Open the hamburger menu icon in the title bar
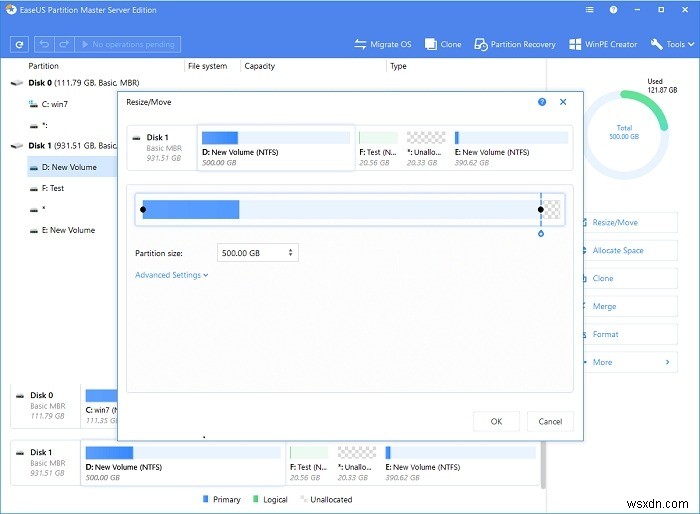This screenshot has height=514, width=700. (x=590, y=9)
